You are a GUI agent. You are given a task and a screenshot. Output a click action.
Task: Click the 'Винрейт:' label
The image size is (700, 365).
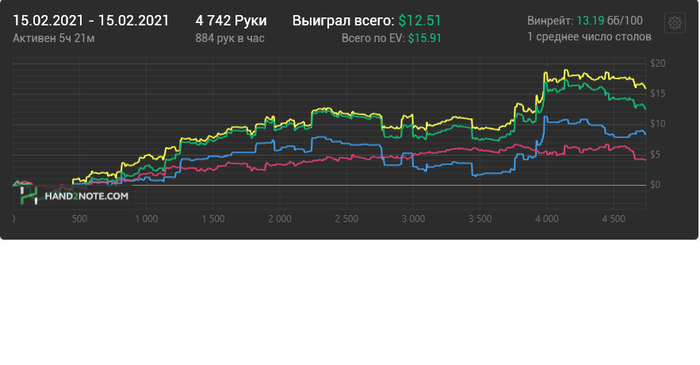[x=550, y=21]
